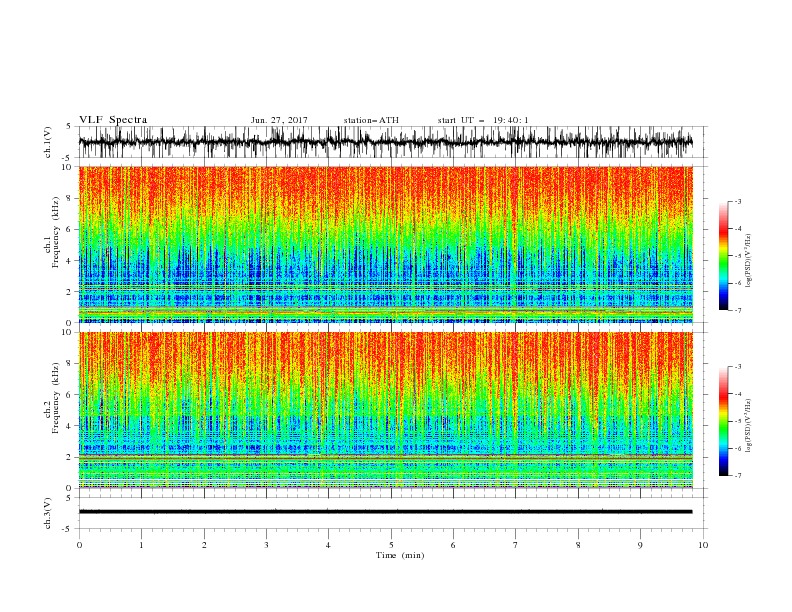Screen dimensions: 792x612
Task: Click the time-axis tick label "9"
Action: click(640, 545)
